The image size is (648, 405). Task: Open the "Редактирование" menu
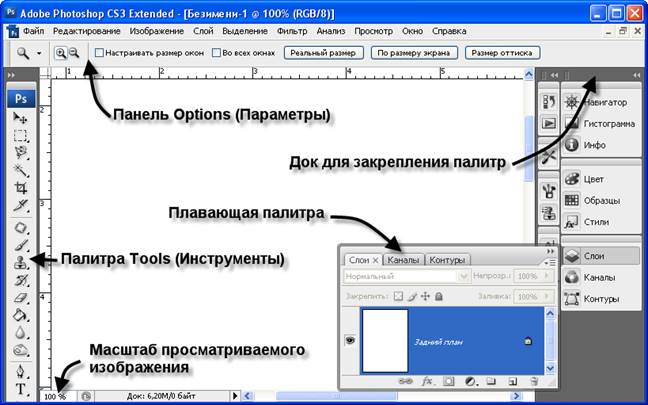87,31
